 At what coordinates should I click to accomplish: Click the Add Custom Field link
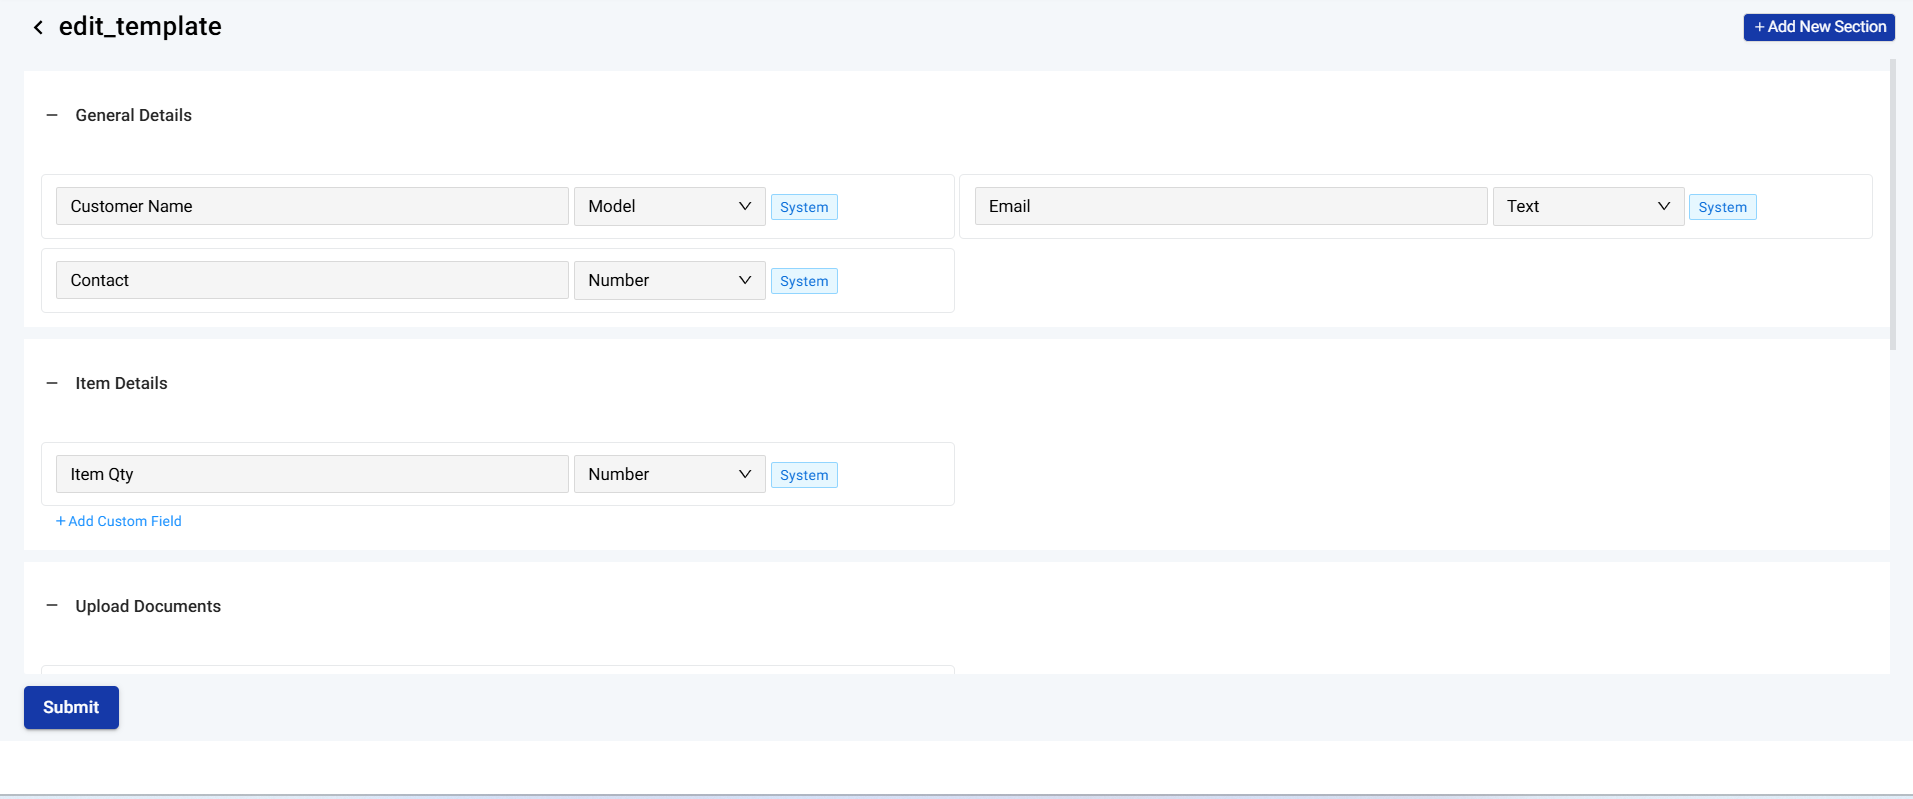(x=119, y=522)
